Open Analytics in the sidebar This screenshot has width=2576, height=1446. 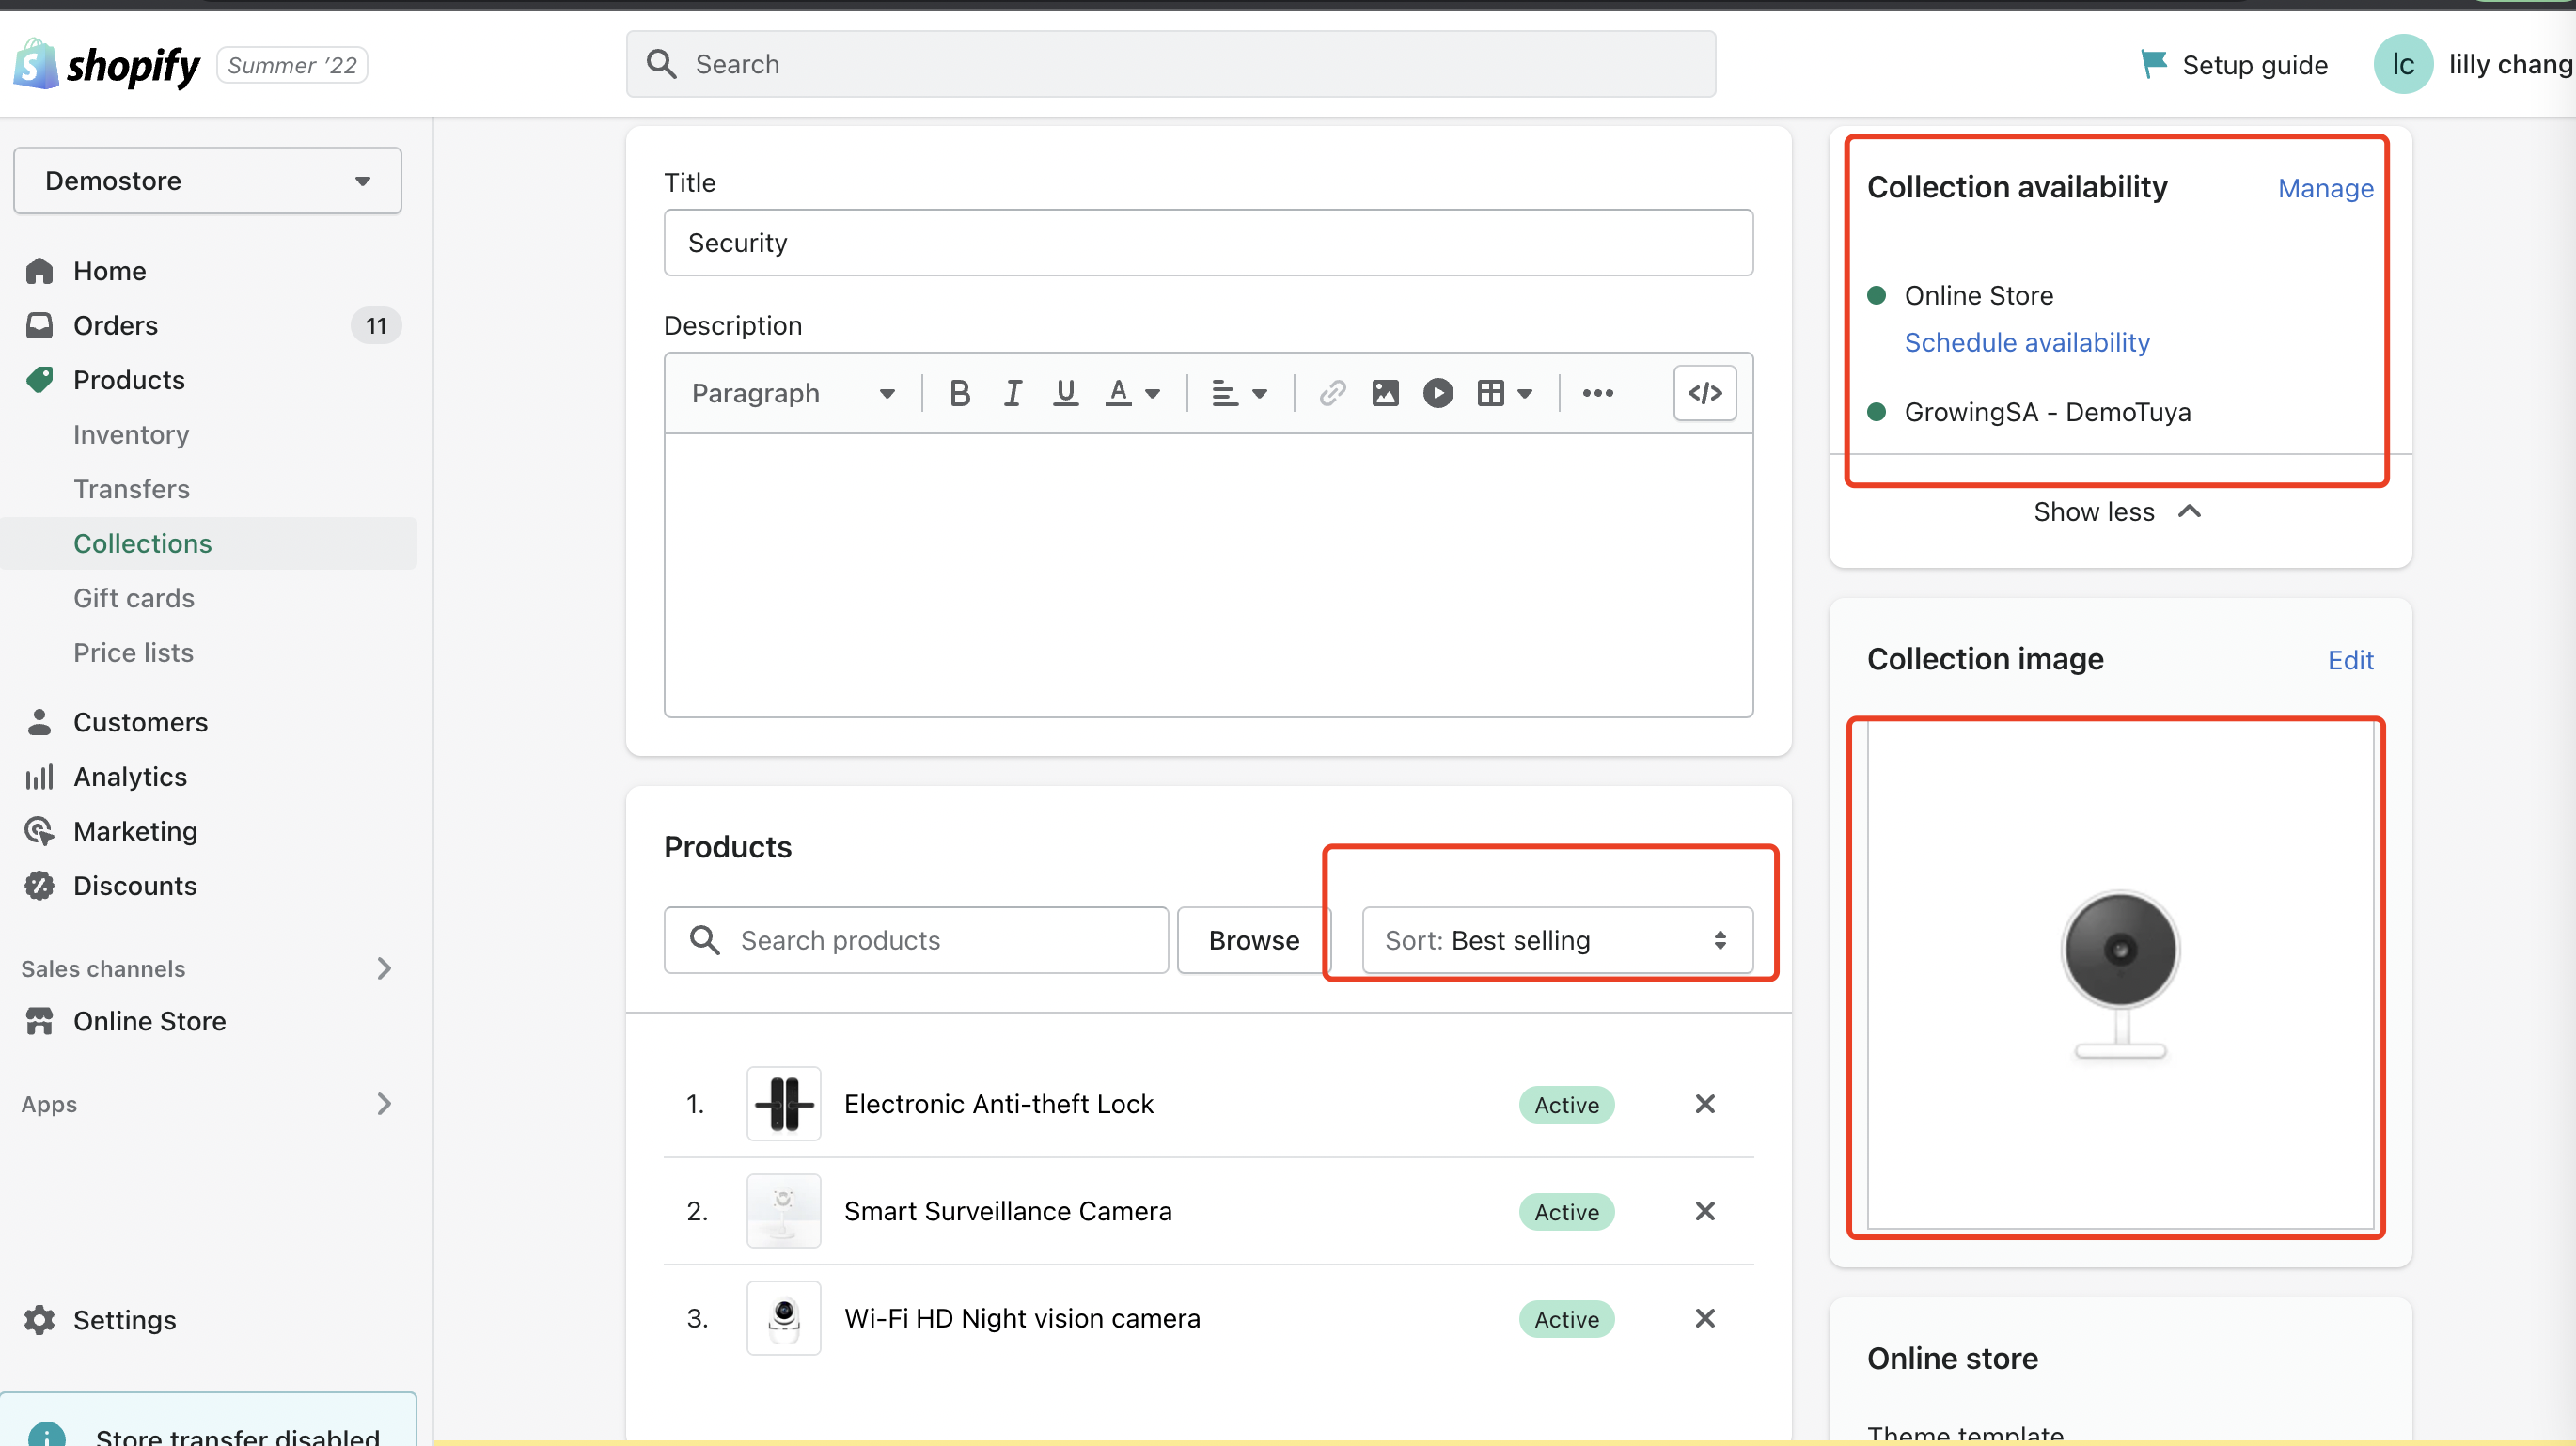click(x=130, y=777)
